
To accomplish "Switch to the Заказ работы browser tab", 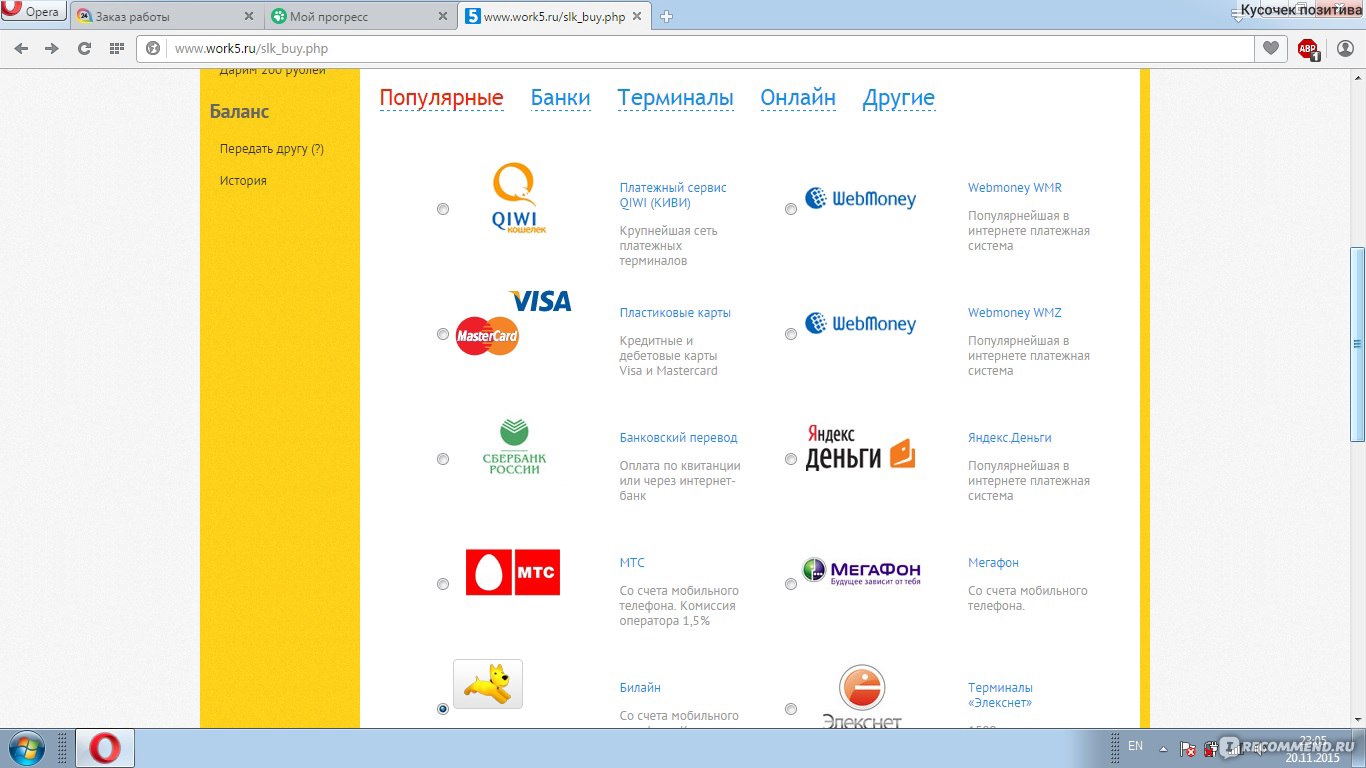I will pyautogui.click(x=165, y=17).
